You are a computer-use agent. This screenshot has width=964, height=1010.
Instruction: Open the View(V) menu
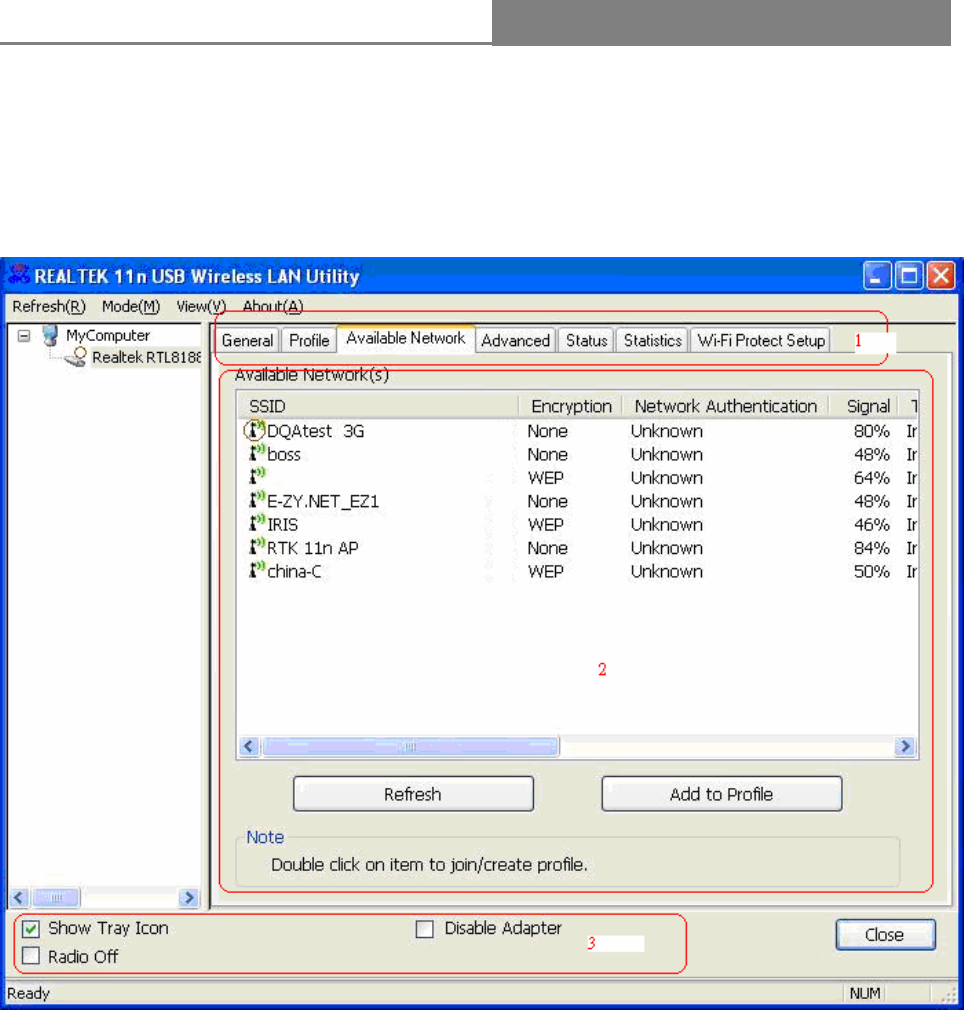201,307
